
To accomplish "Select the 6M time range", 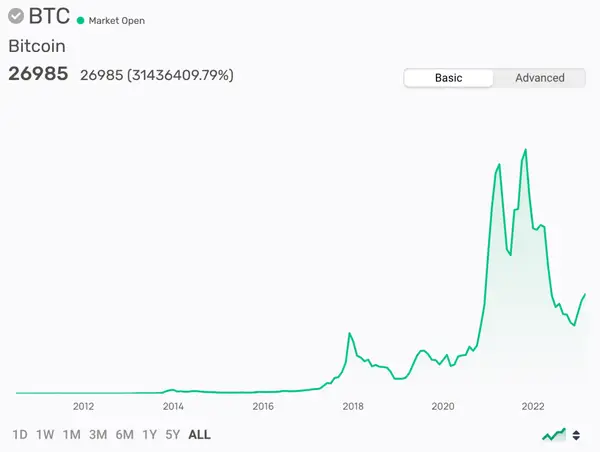I will click(124, 435).
